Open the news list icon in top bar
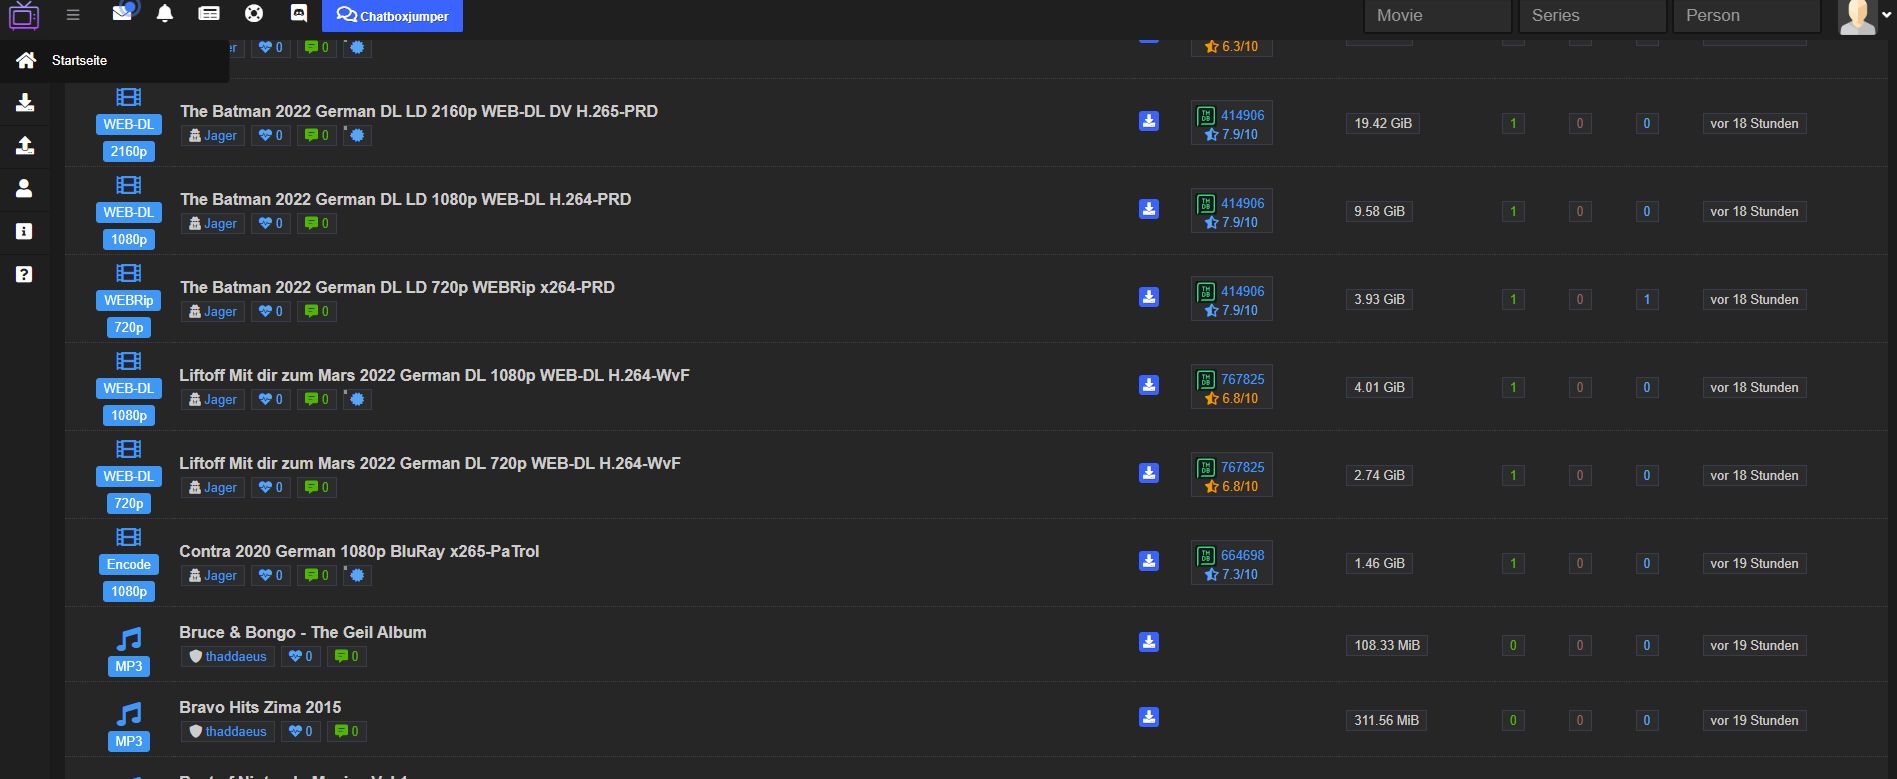1897x779 pixels. [209, 14]
